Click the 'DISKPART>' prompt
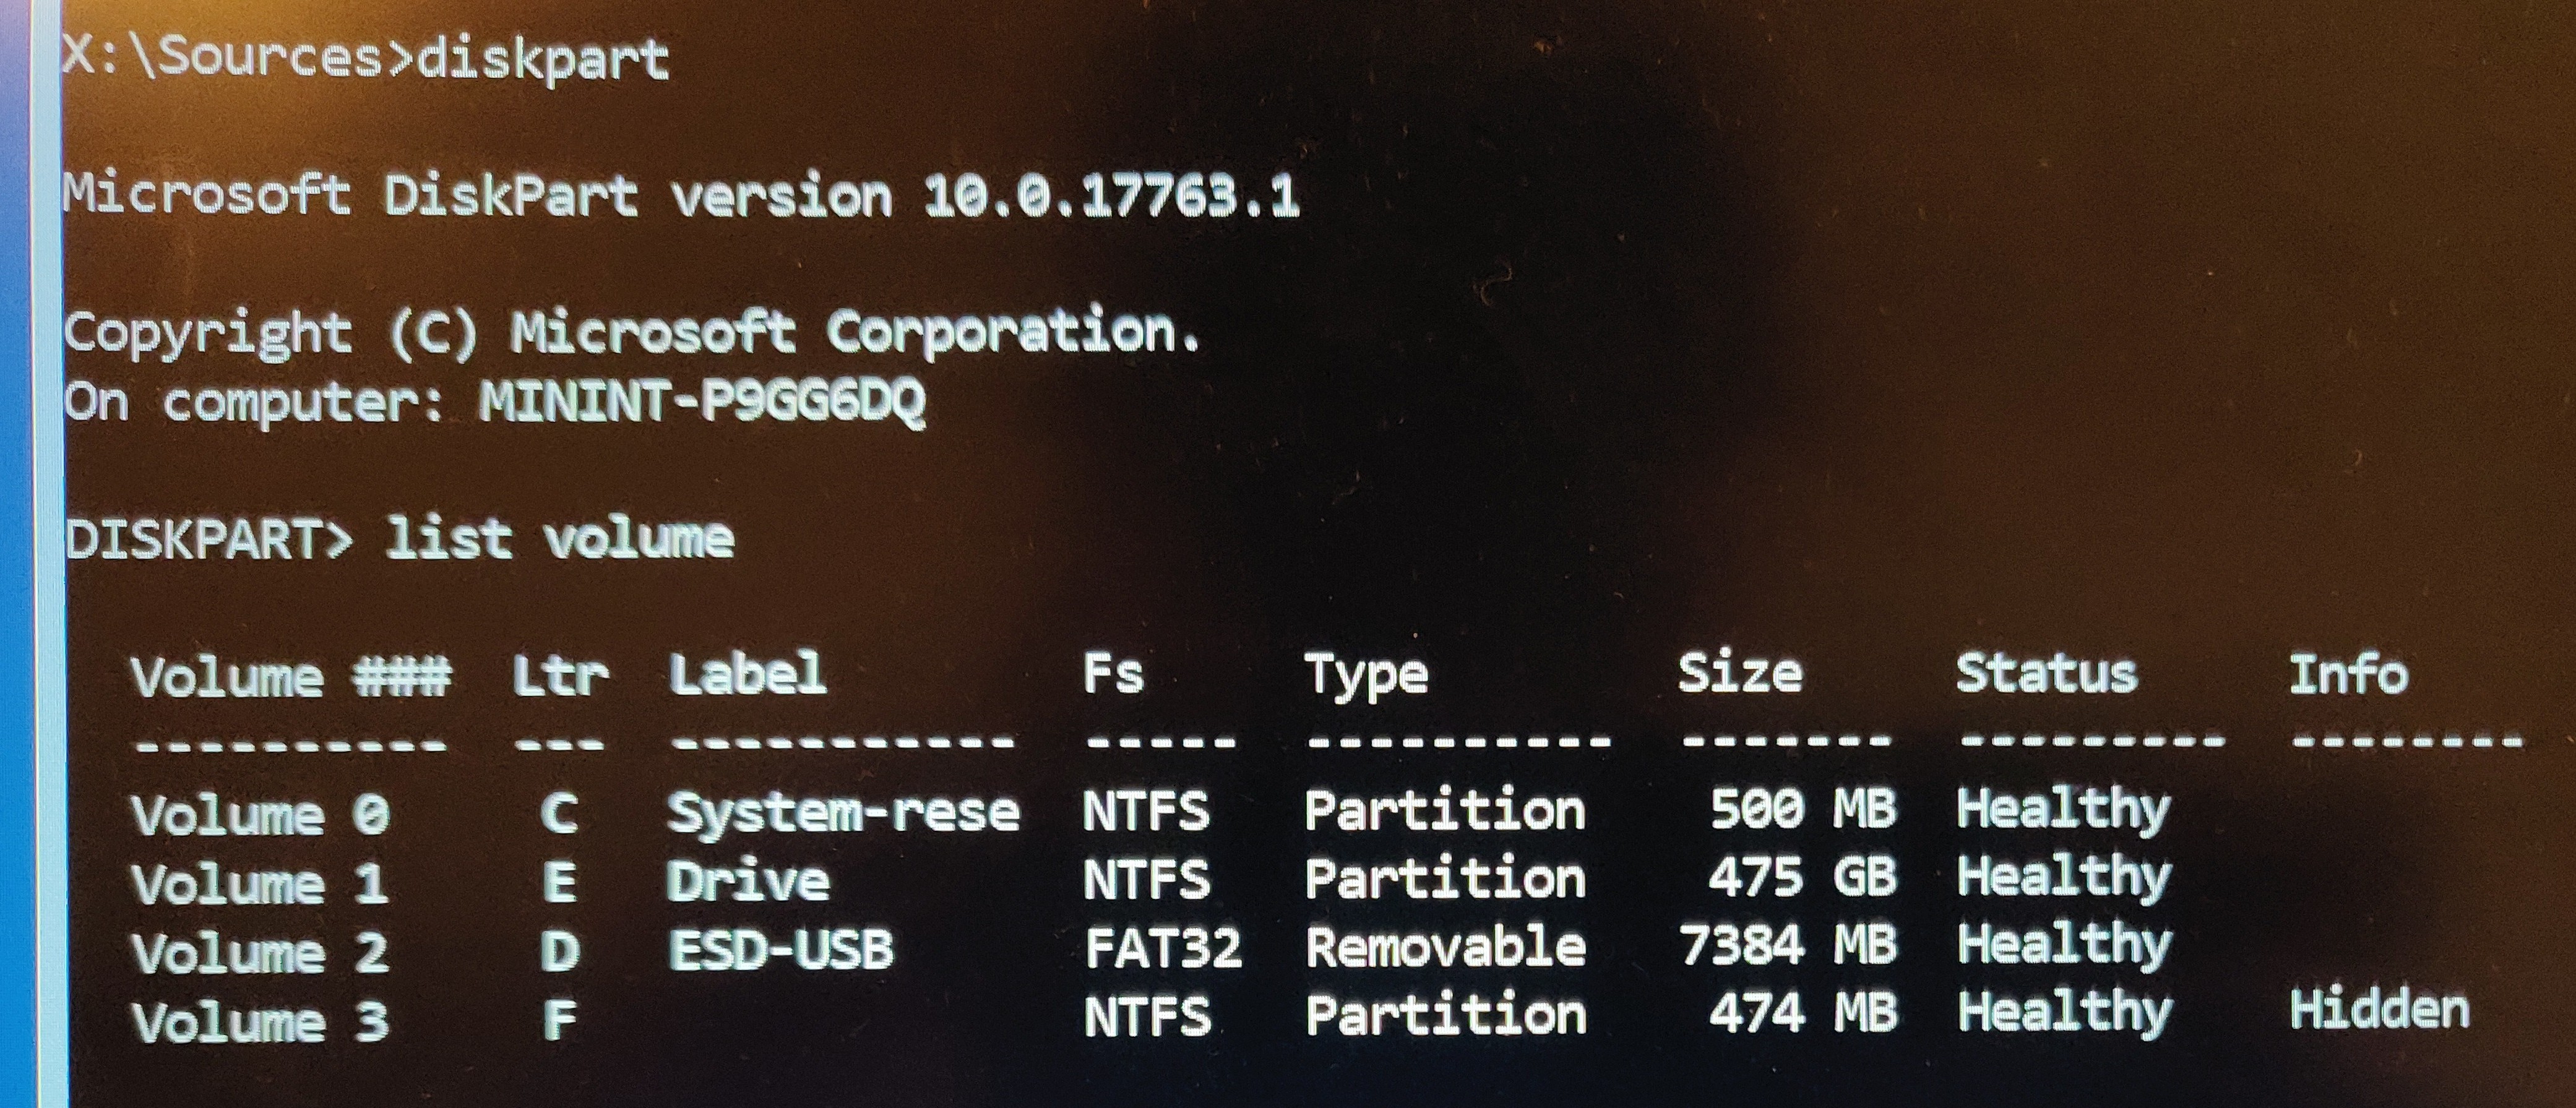2576x1108 pixels. coord(209,540)
